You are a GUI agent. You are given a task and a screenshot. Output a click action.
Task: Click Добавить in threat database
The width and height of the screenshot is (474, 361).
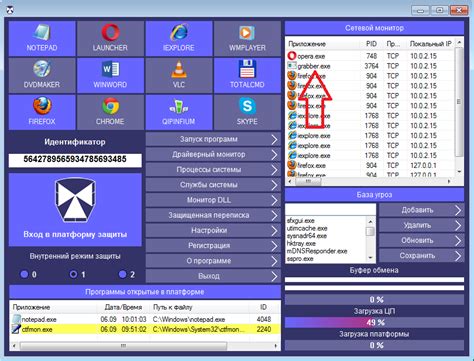[x=422, y=210]
